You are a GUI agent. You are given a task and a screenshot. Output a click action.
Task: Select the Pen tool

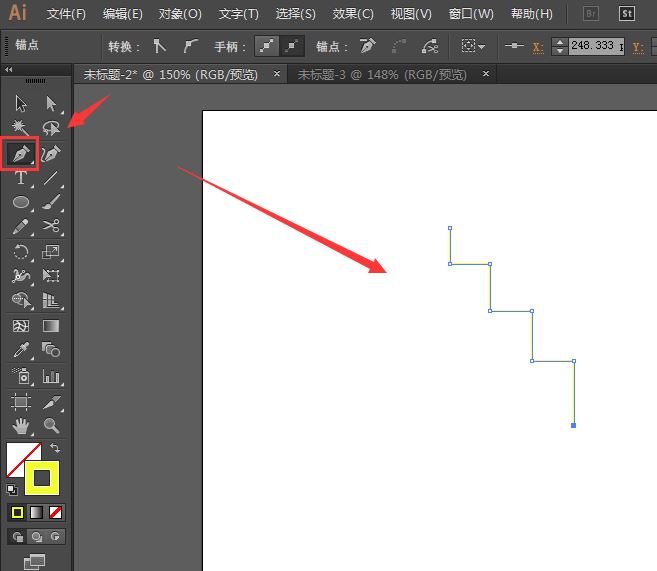point(20,153)
